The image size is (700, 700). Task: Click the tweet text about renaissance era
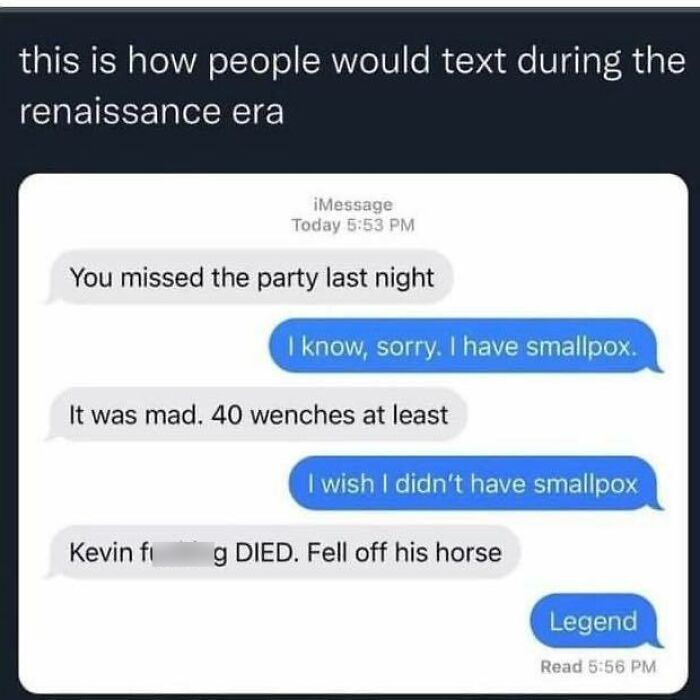[x=352, y=85]
